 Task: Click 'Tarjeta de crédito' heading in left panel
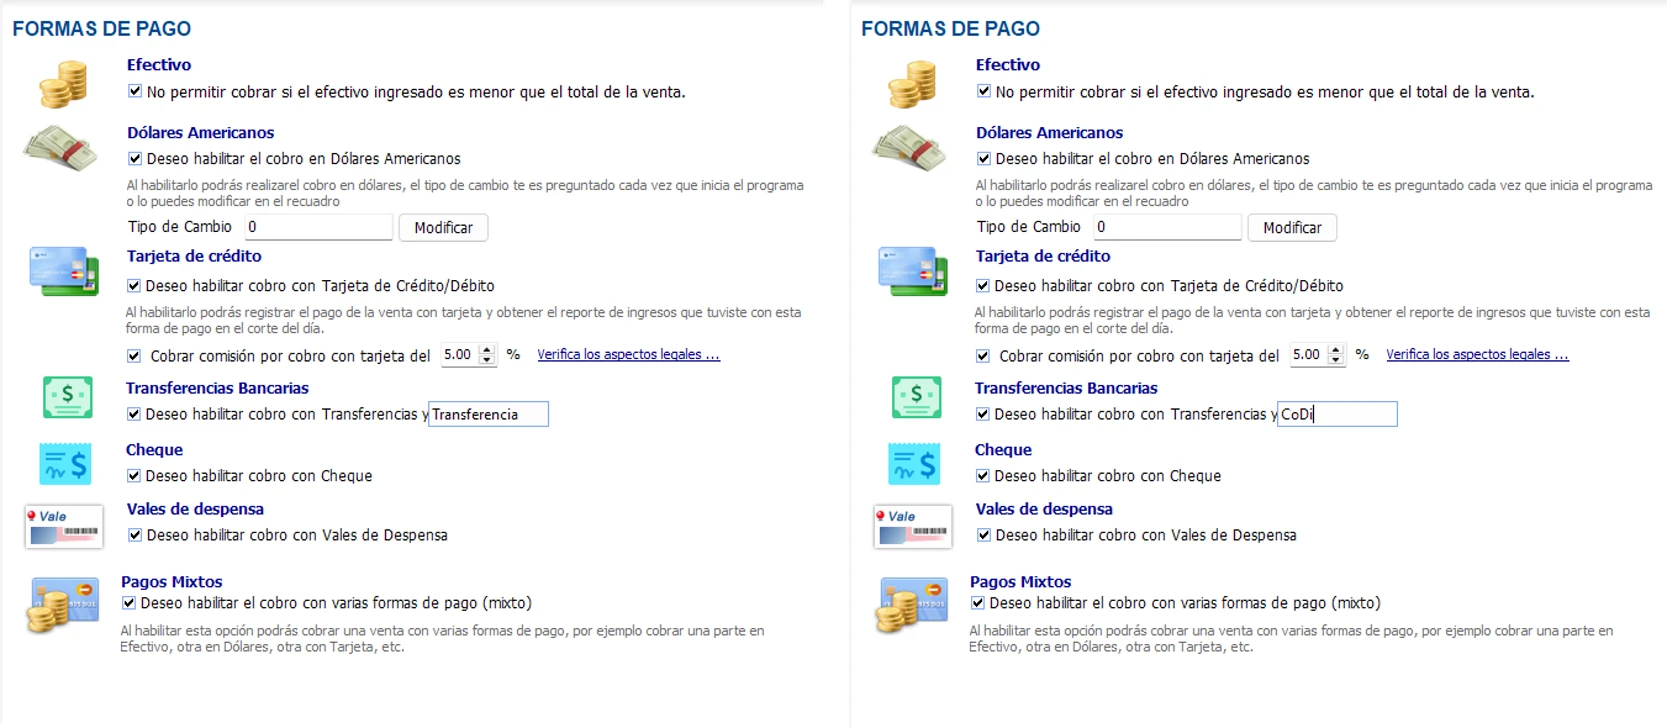pos(194,256)
